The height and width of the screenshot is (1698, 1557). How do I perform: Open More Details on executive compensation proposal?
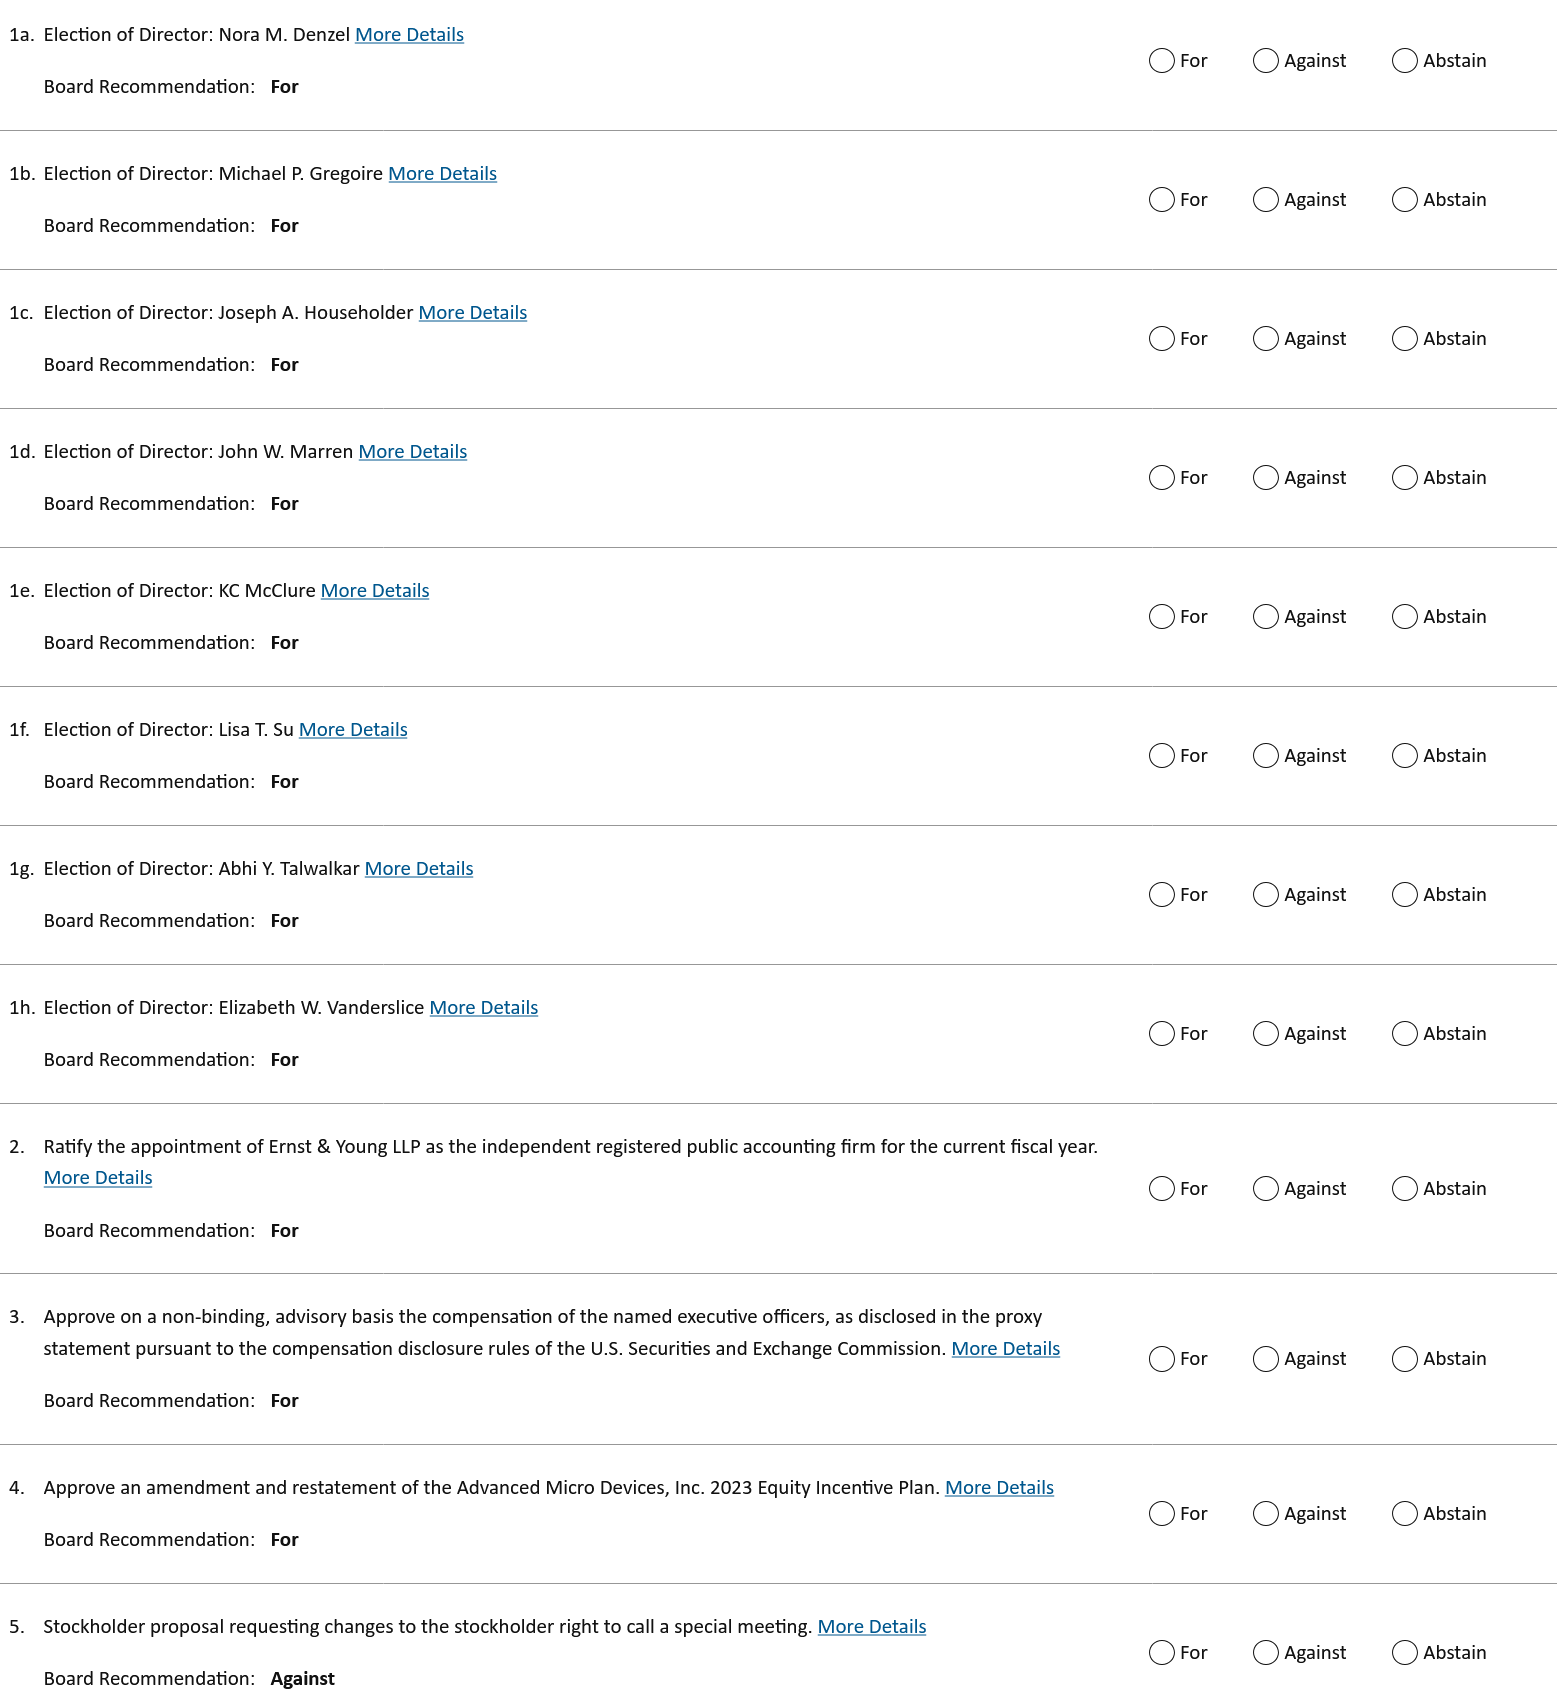coord(1005,1349)
